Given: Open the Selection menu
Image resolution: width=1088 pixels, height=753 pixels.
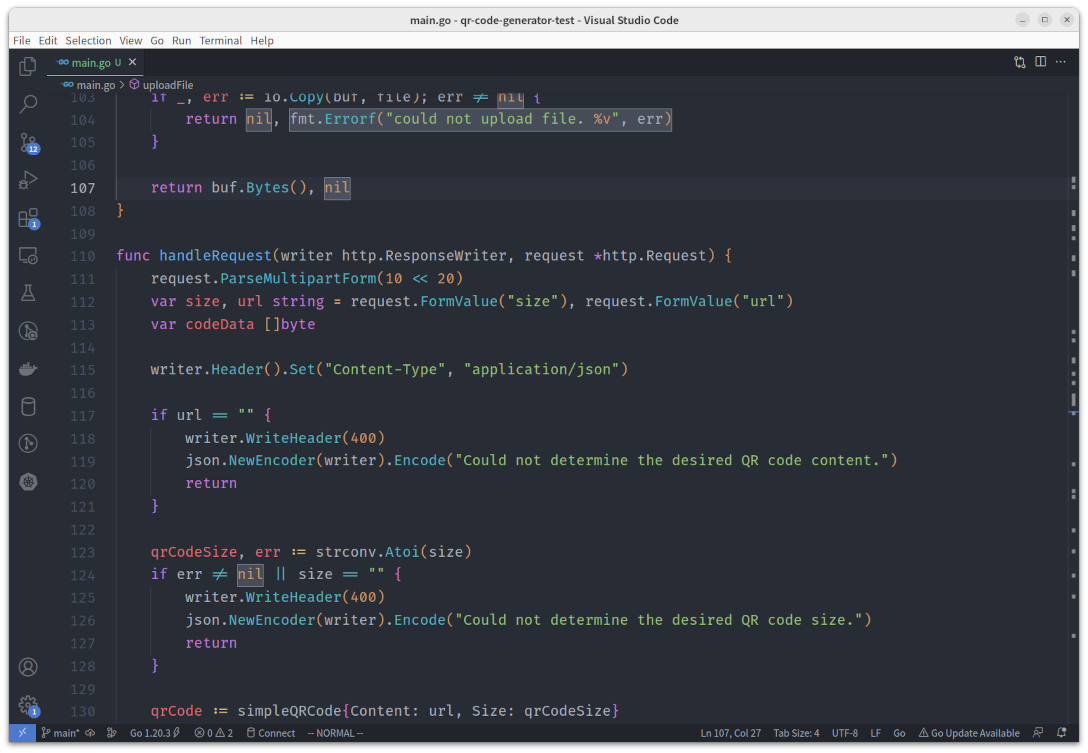Looking at the screenshot, I should pos(88,40).
